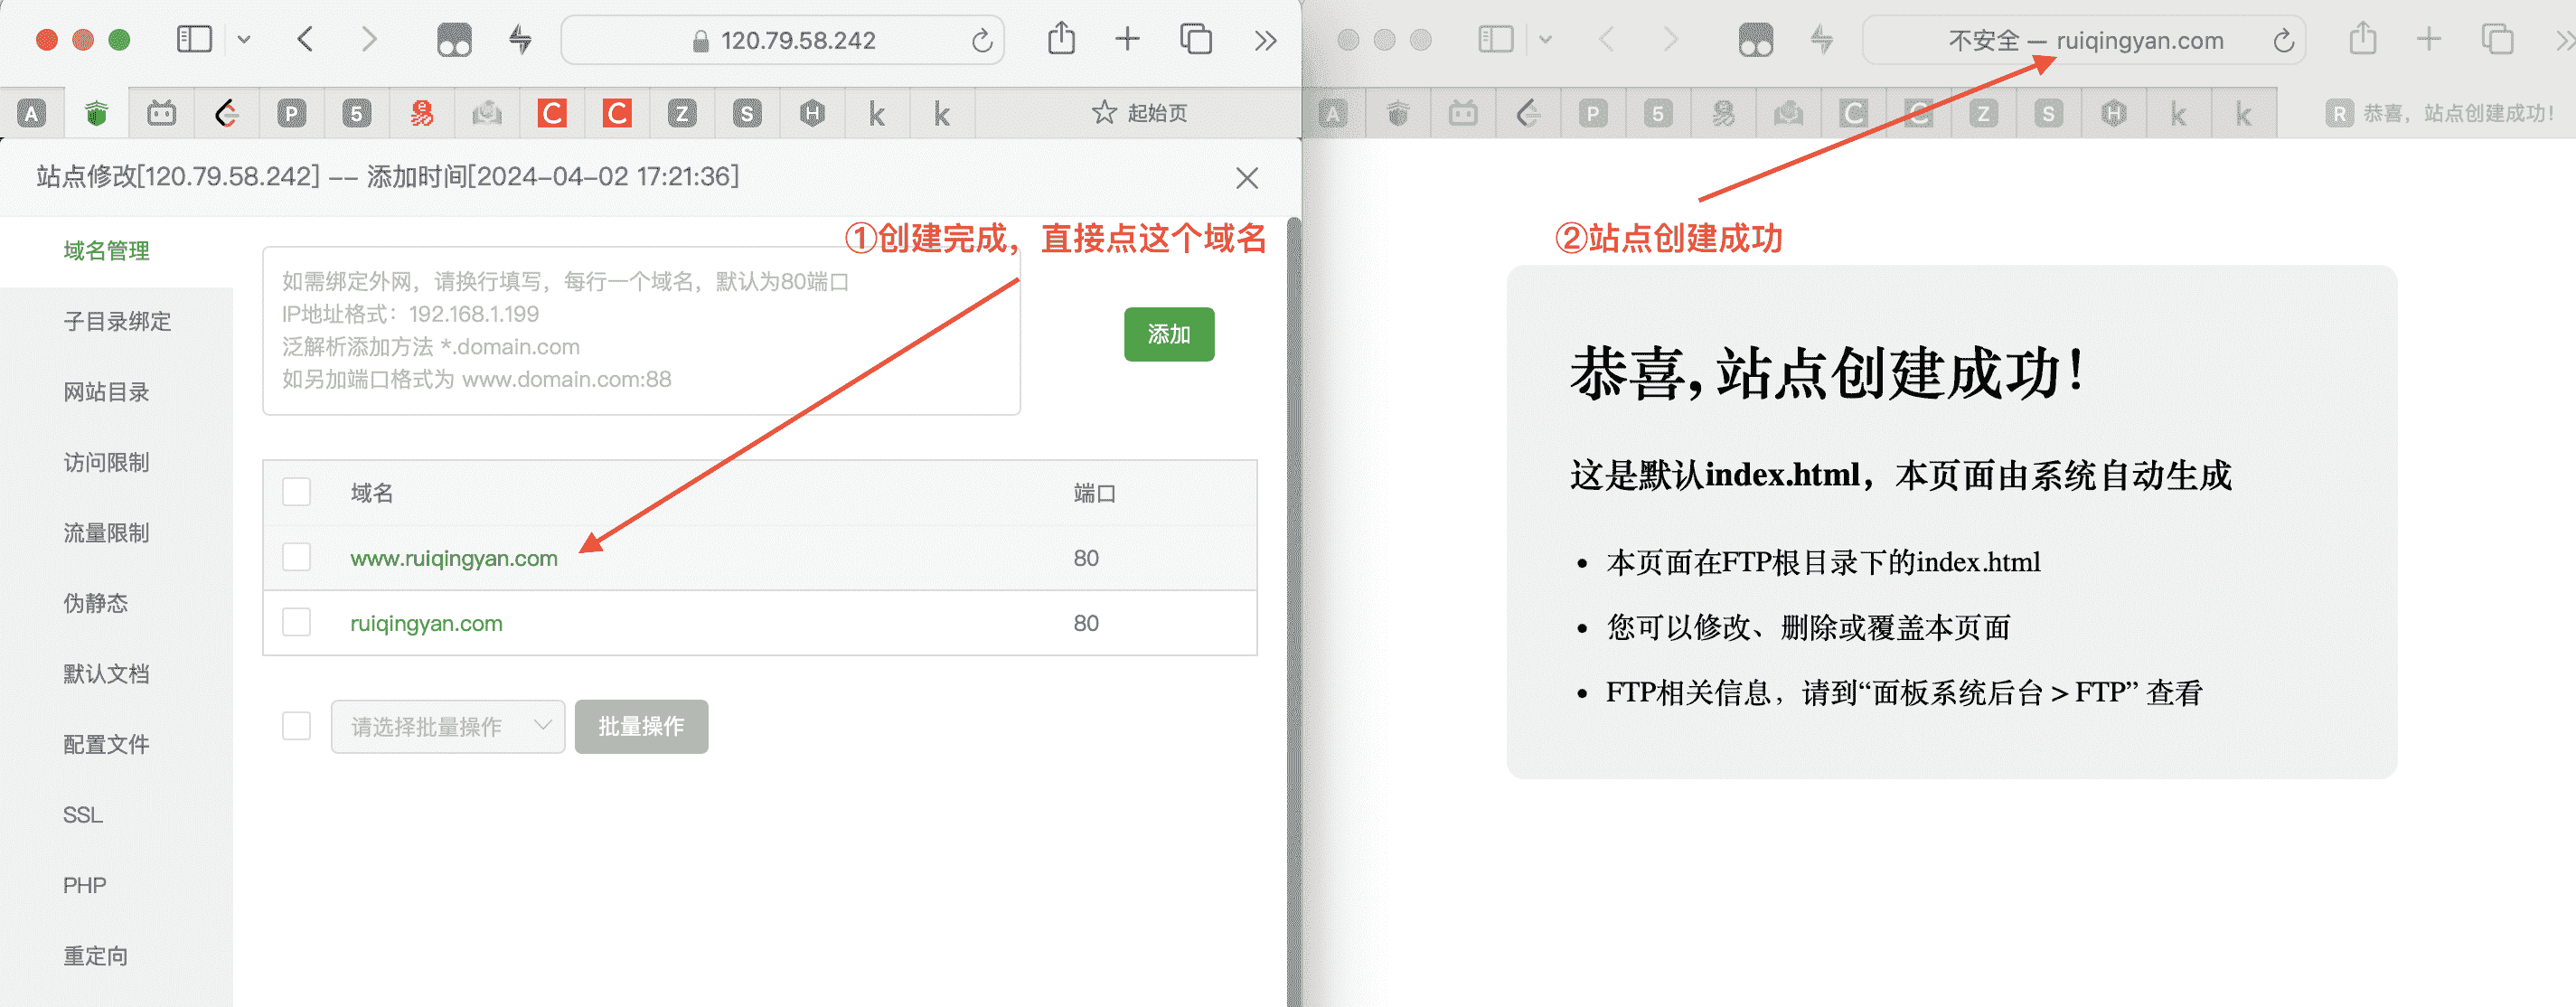
Task: Open the share menu in the 120.79.58.242 window
Action: [x=1061, y=39]
